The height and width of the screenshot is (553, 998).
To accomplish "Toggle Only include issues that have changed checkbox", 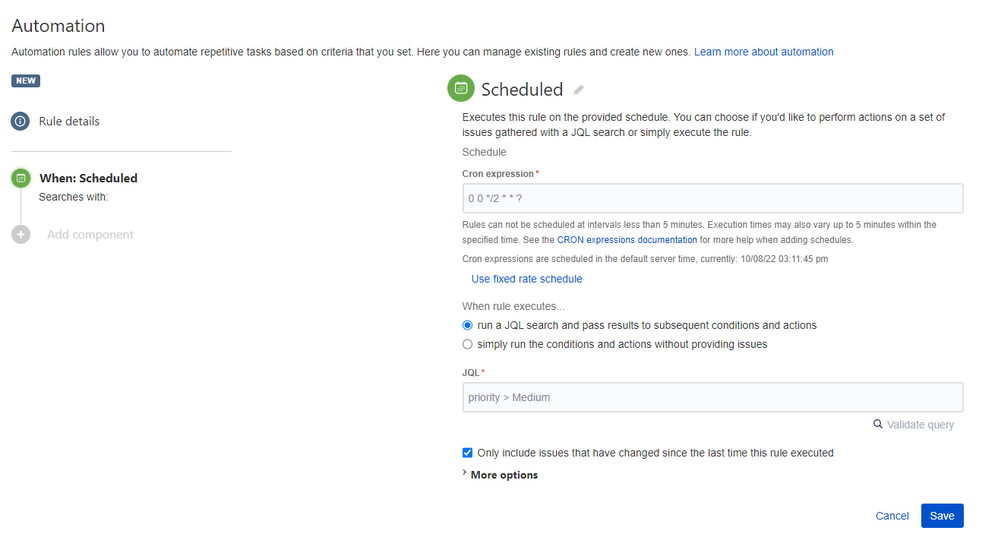I will [x=467, y=453].
